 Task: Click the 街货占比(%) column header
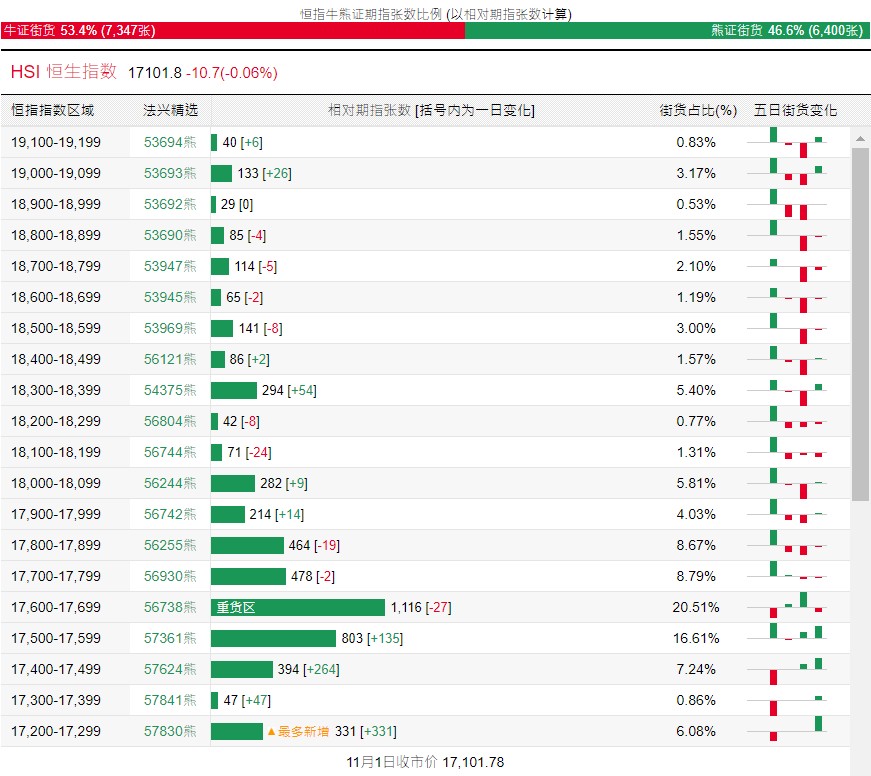[698, 110]
